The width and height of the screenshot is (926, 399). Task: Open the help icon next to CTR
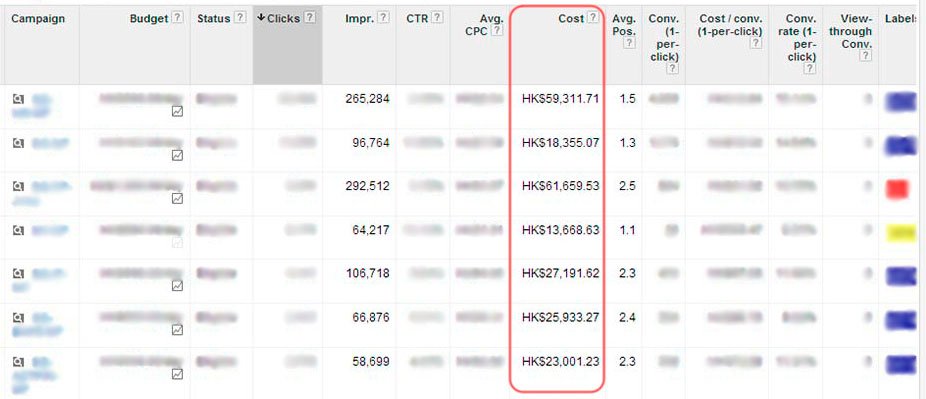click(x=437, y=18)
